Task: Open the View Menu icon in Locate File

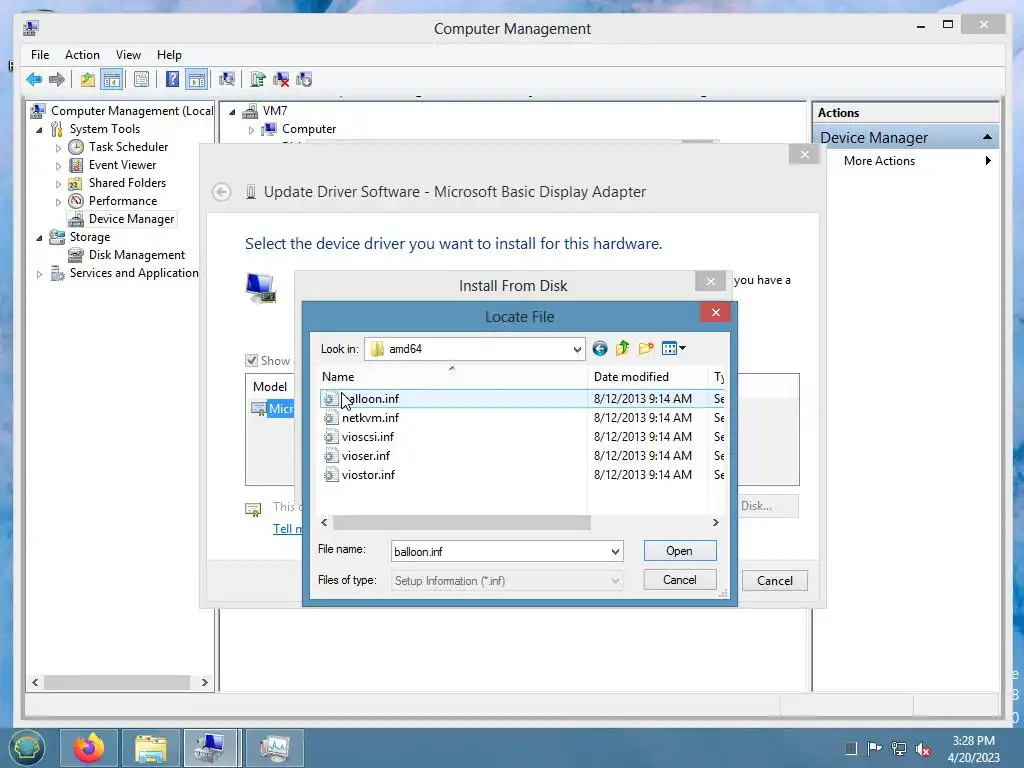Action: 673,349
